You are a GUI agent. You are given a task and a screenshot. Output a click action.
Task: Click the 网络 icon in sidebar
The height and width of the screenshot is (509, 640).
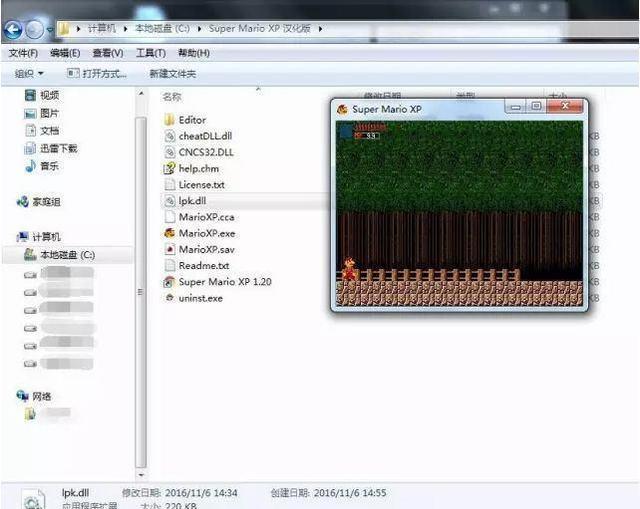pyautogui.click(x=22, y=396)
